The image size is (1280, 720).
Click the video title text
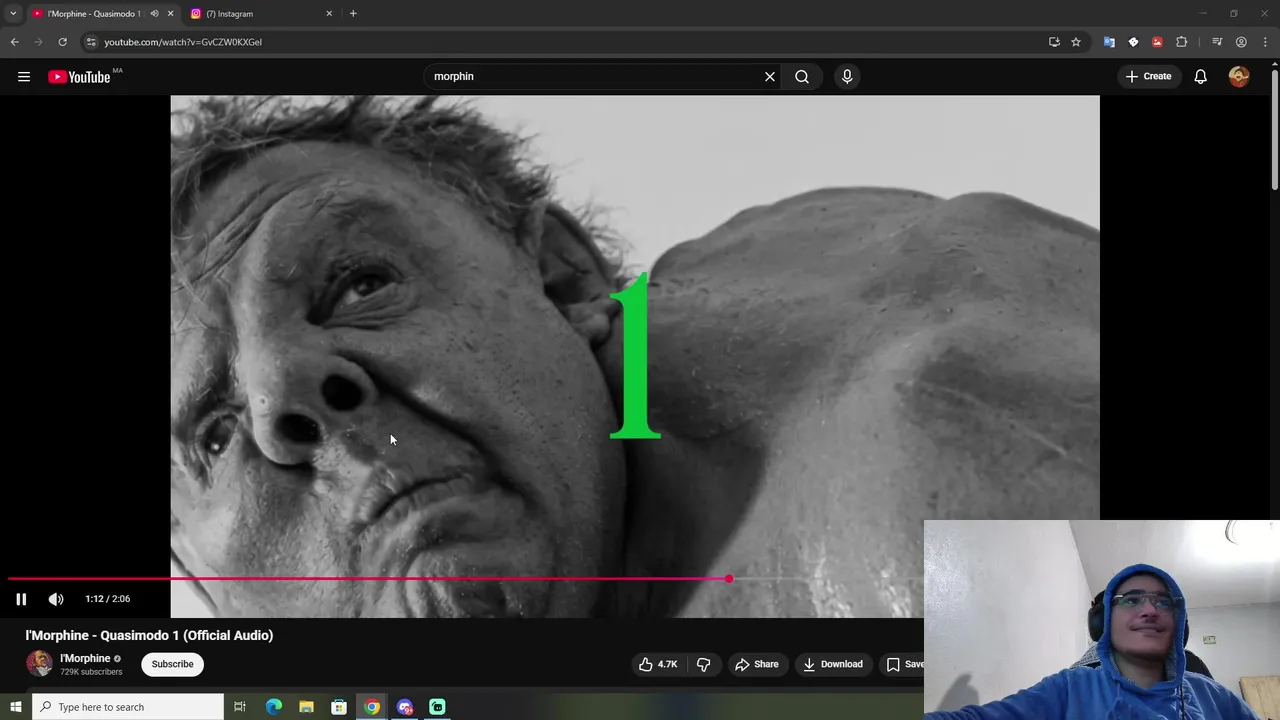[x=149, y=635]
